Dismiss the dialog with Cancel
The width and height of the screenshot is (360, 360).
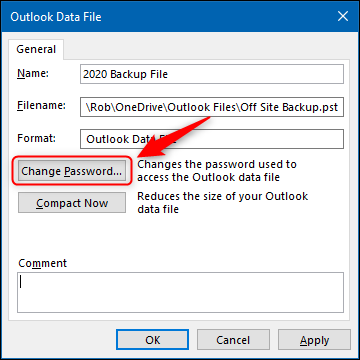[233, 340]
